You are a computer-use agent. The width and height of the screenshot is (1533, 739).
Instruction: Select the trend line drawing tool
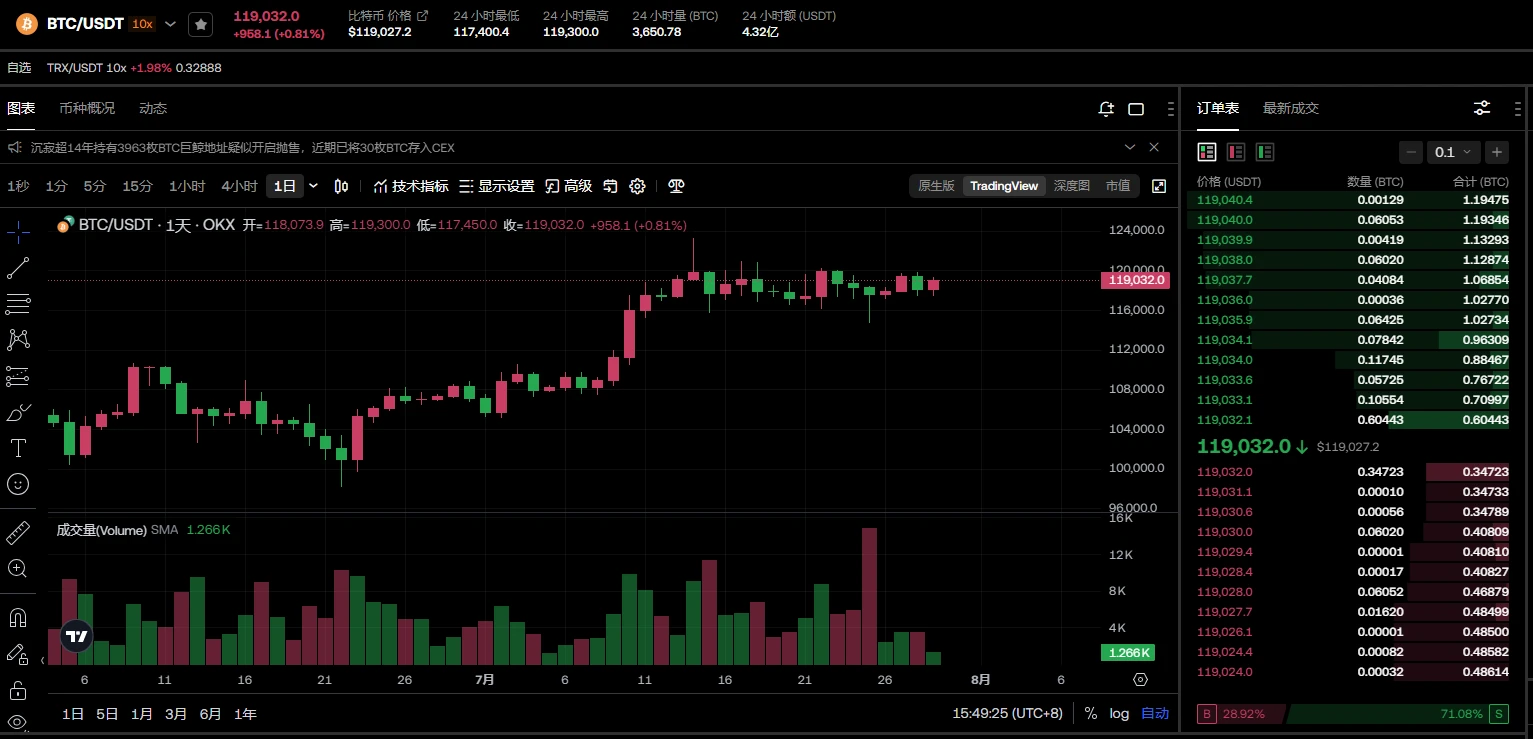point(18,267)
